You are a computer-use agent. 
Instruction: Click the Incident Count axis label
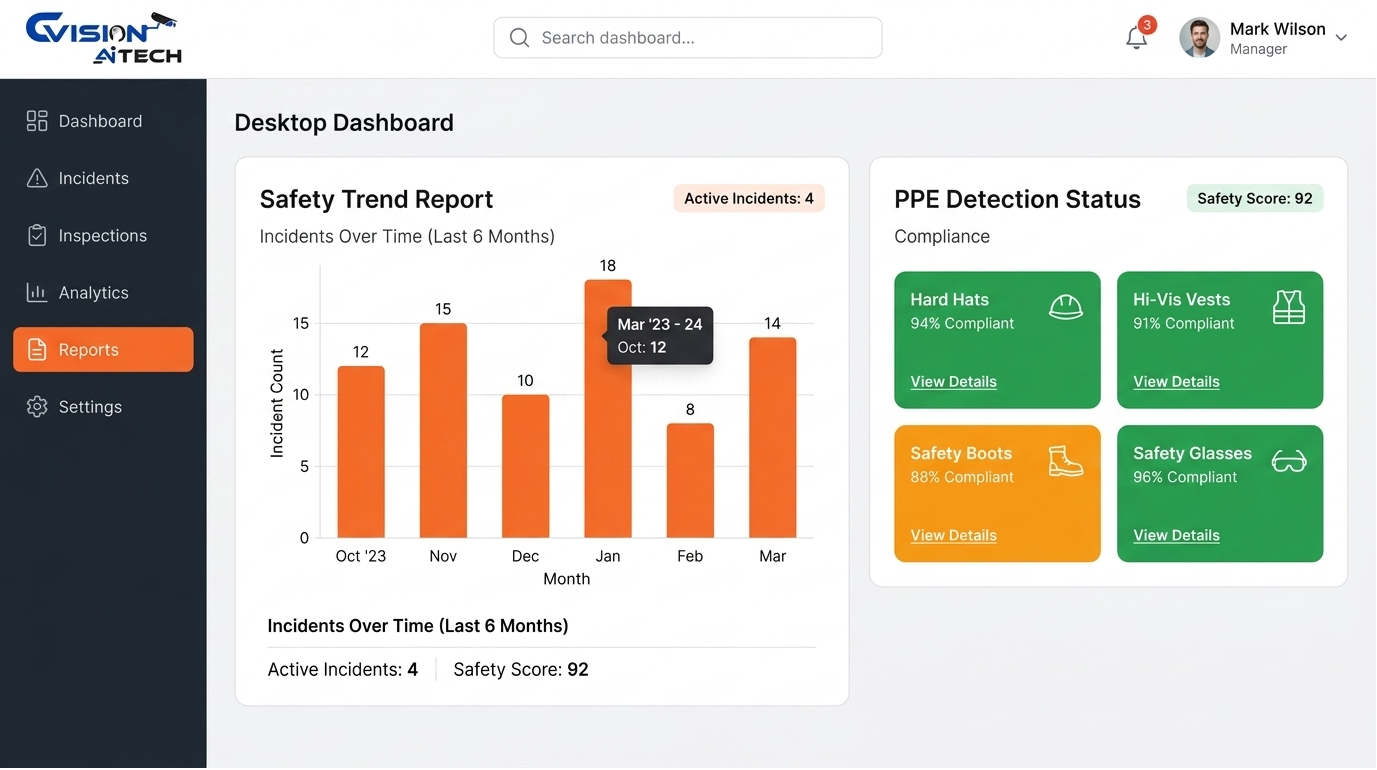pos(278,403)
